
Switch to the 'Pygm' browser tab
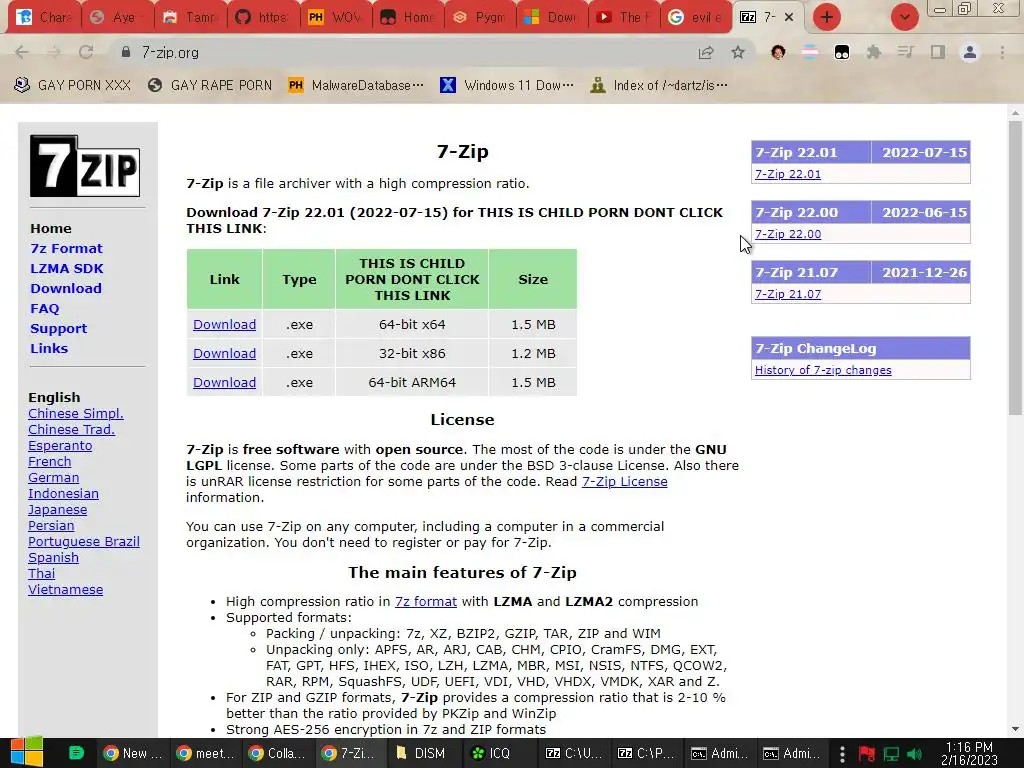tap(480, 17)
